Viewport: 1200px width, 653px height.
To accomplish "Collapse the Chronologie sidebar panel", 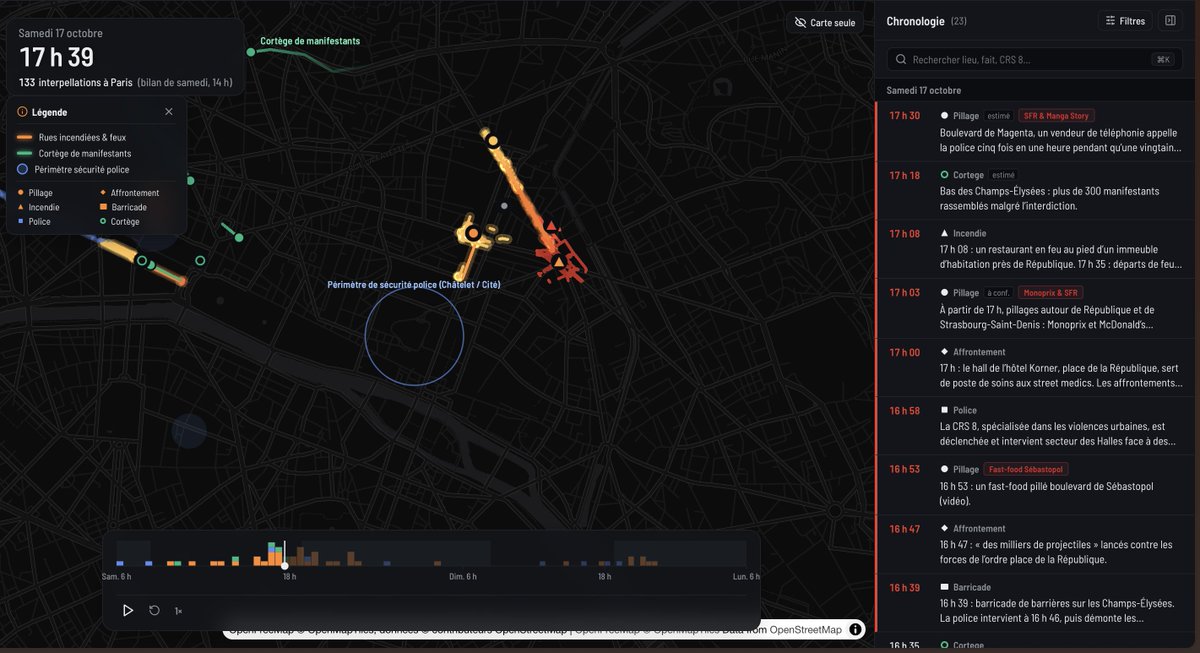I will pos(1169,21).
